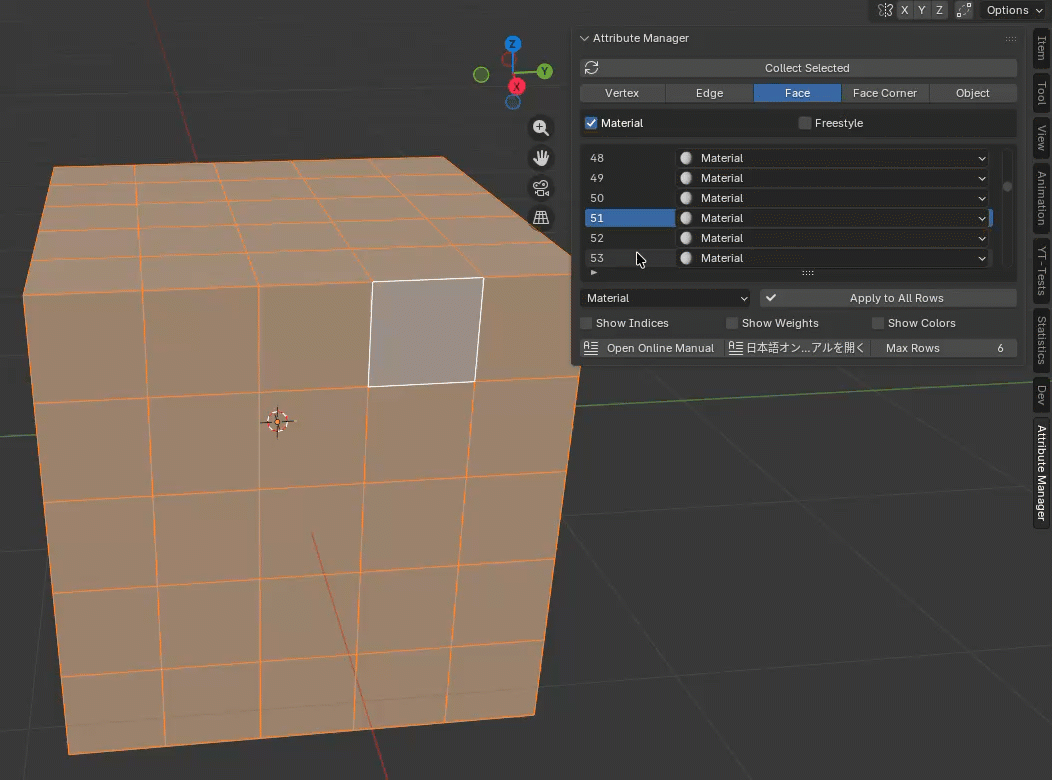Toggle the X axis mirror button

[x=904, y=10]
